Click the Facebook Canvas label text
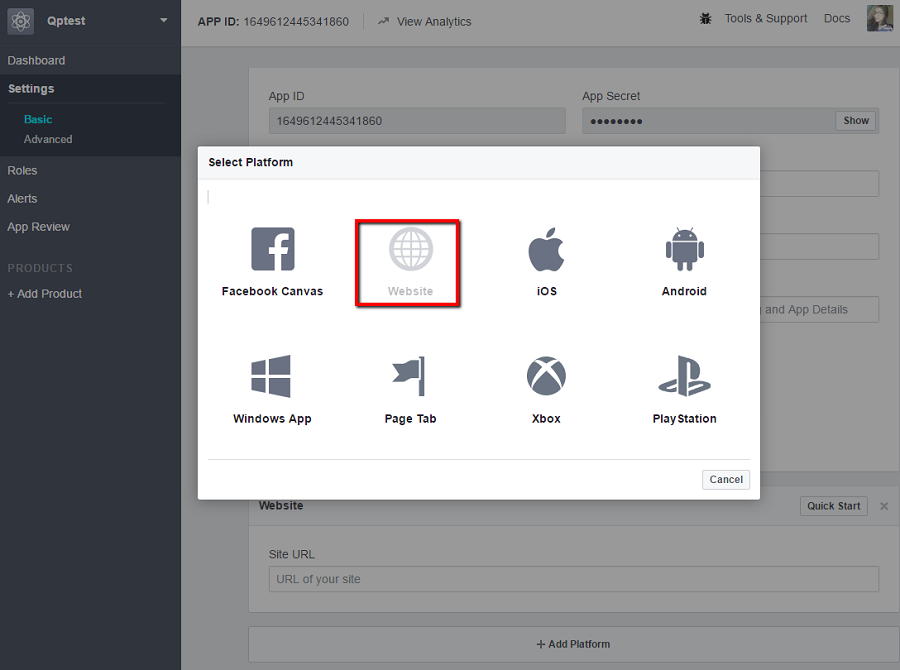900x670 pixels. [273, 291]
